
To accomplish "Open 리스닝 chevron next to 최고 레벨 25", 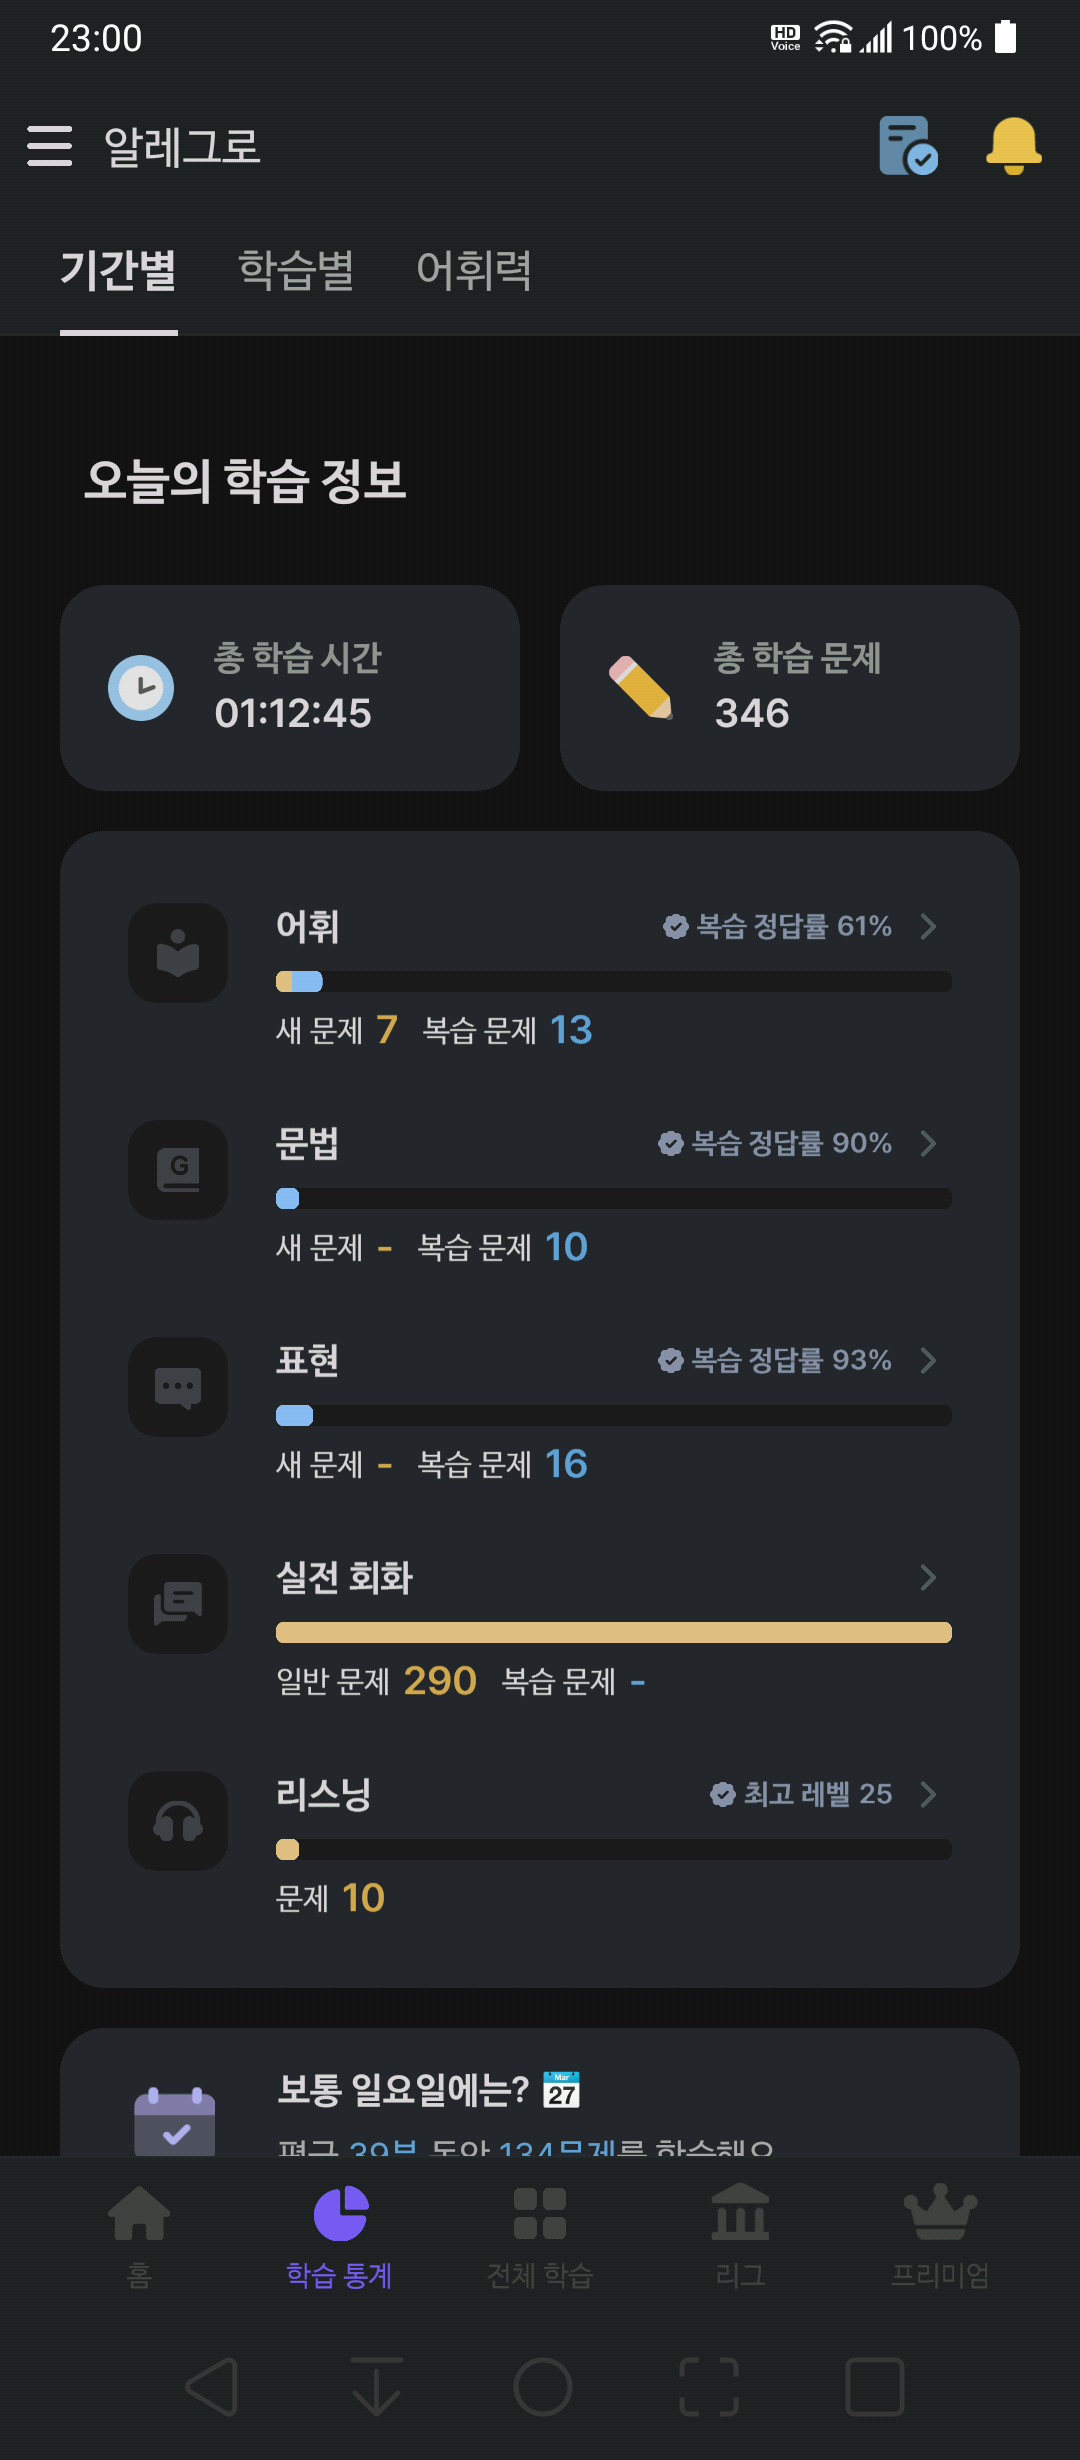I will (x=928, y=1794).
